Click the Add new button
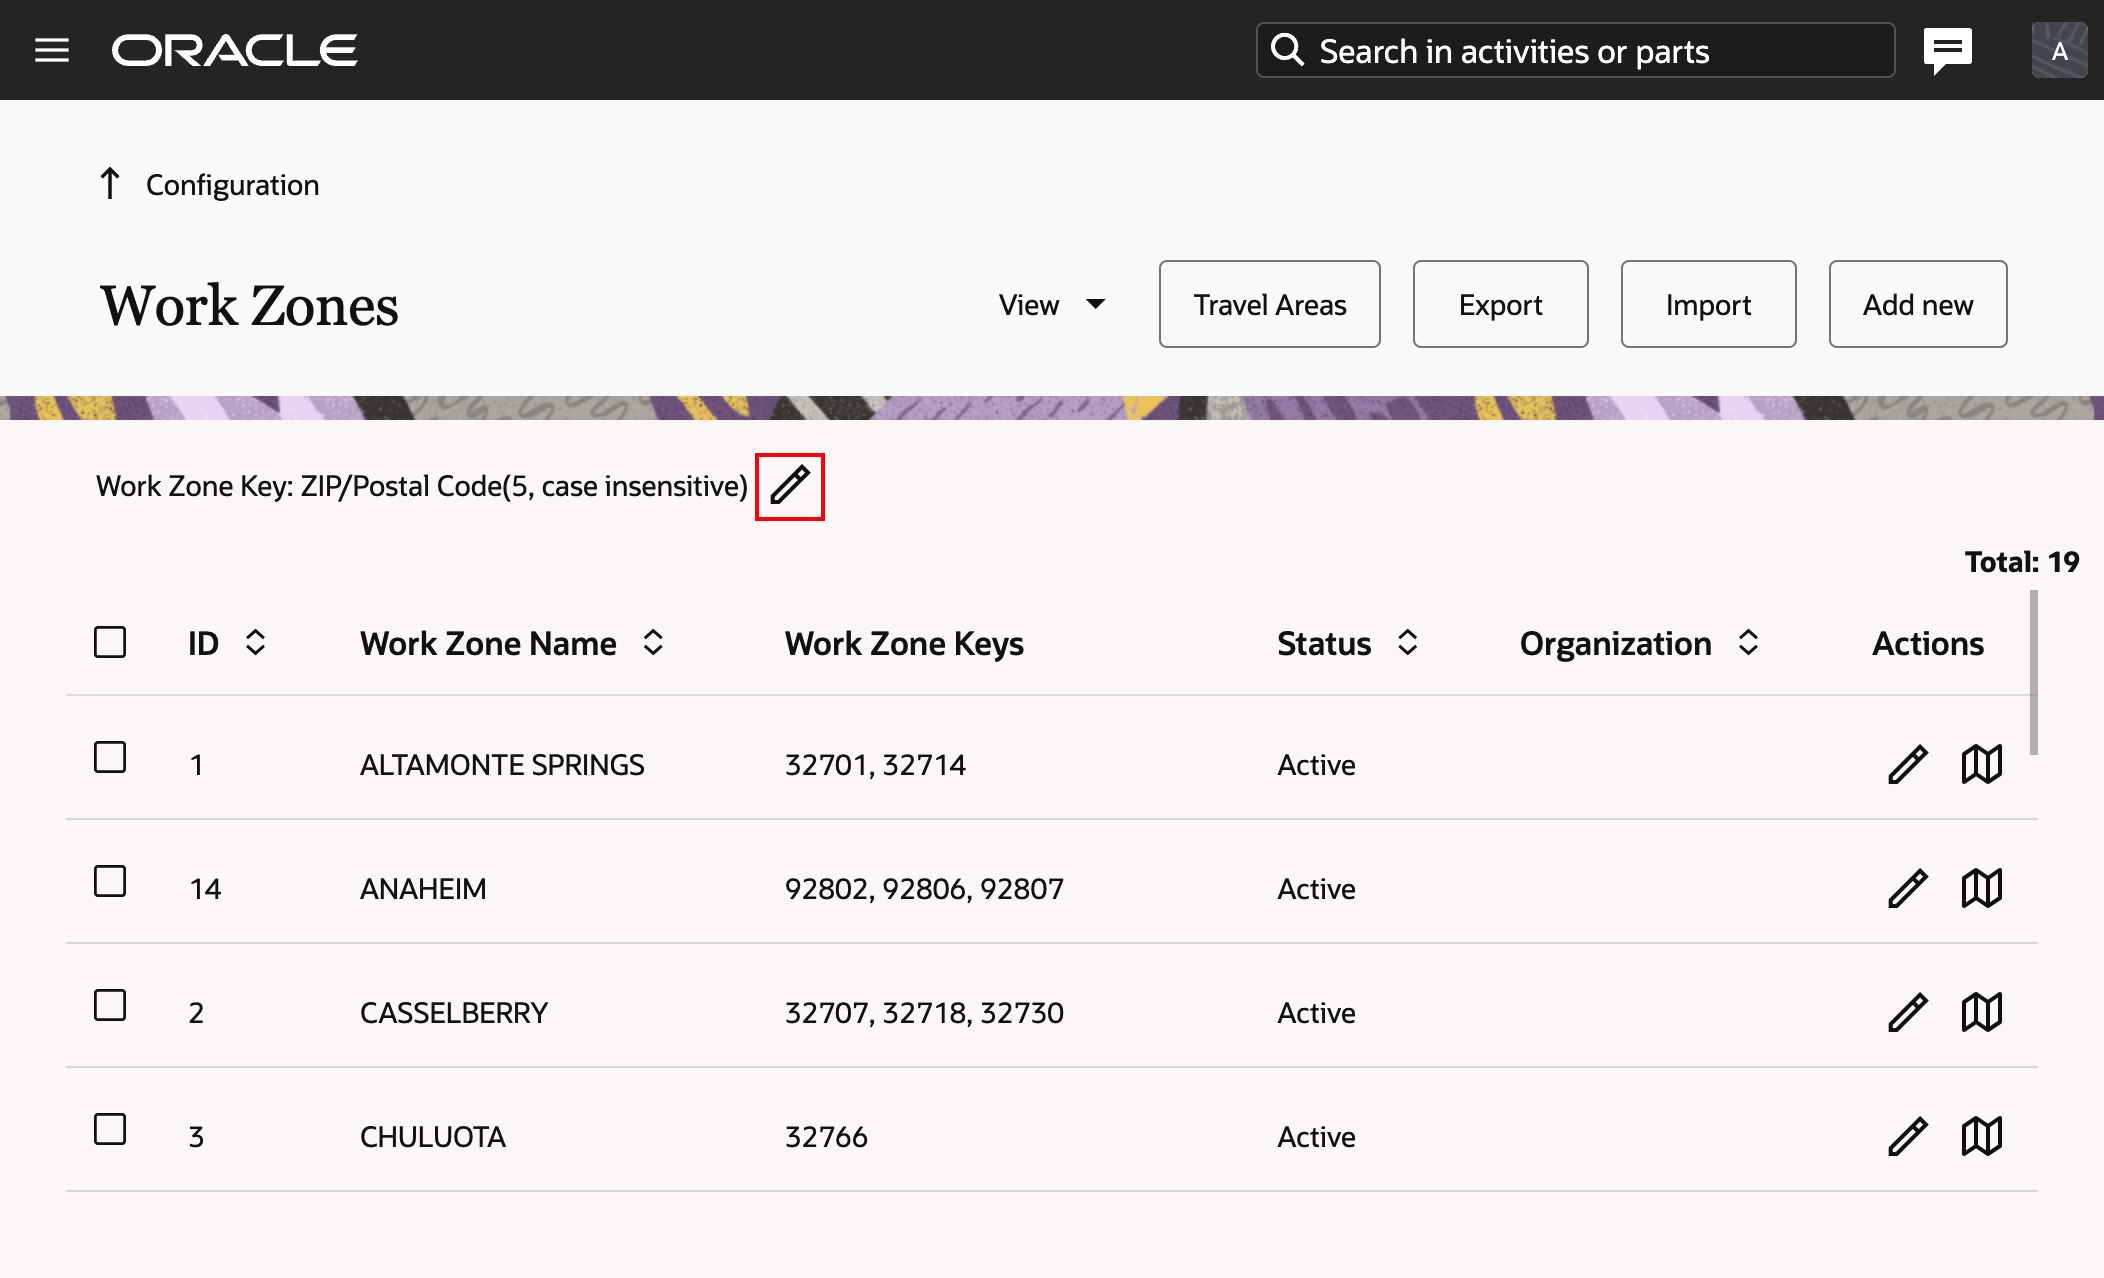2104x1278 pixels. [1918, 304]
